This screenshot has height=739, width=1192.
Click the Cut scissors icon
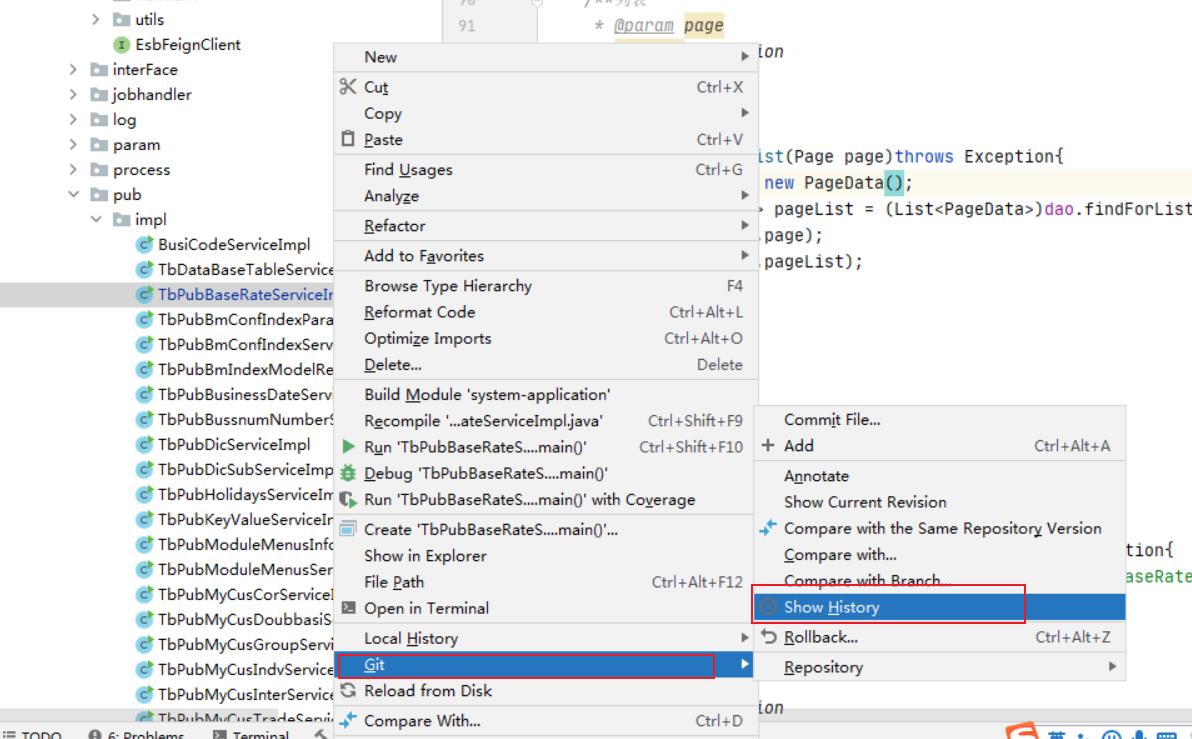coord(347,87)
